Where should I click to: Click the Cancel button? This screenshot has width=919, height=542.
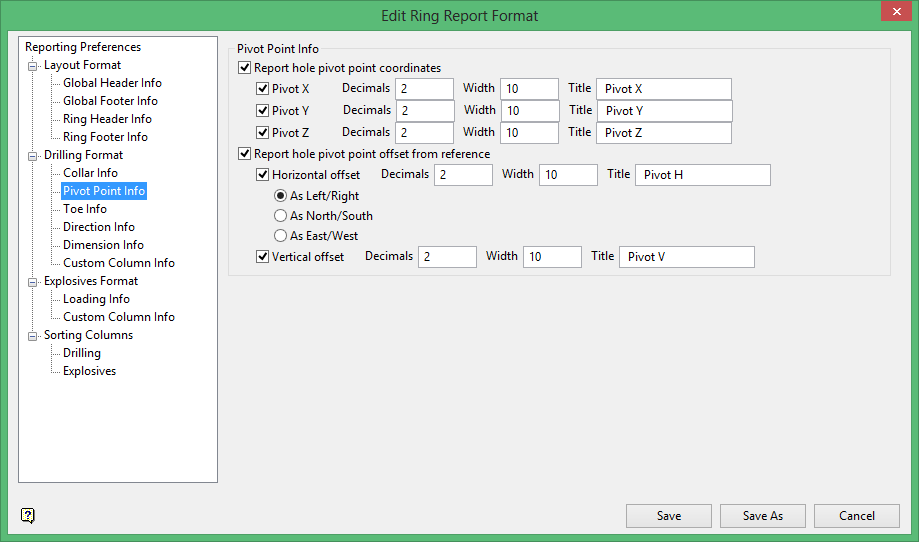857,516
